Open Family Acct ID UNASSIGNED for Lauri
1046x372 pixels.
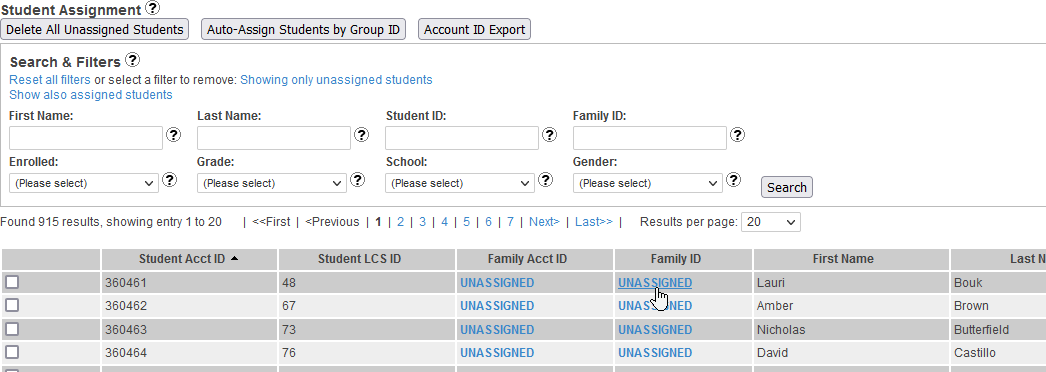tap(497, 283)
